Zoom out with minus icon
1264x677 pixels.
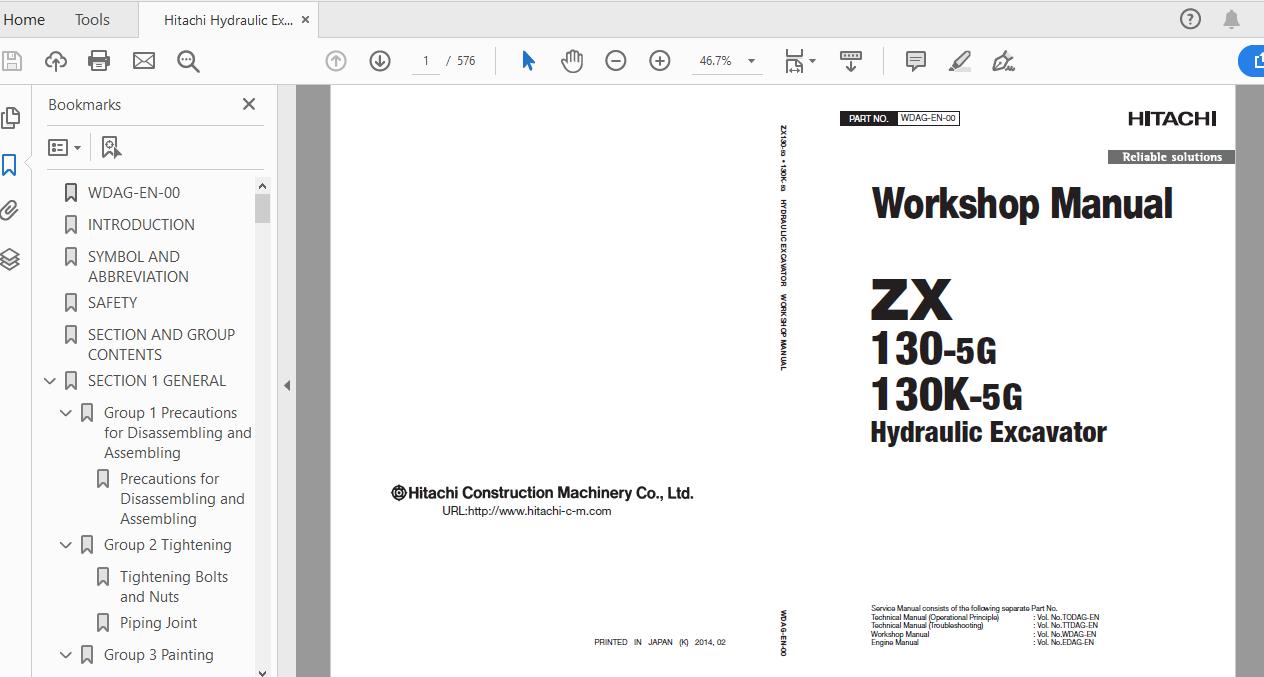tap(616, 61)
